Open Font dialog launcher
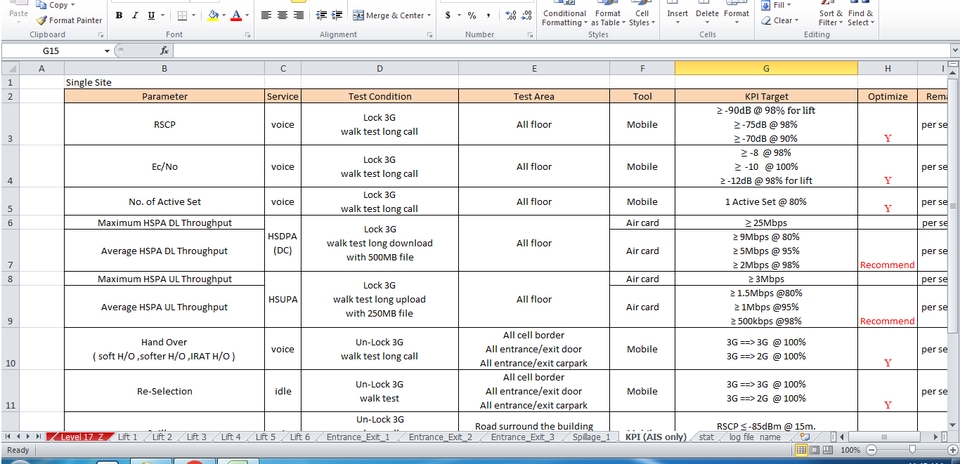This screenshot has height=464, width=960. click(247, 35)
